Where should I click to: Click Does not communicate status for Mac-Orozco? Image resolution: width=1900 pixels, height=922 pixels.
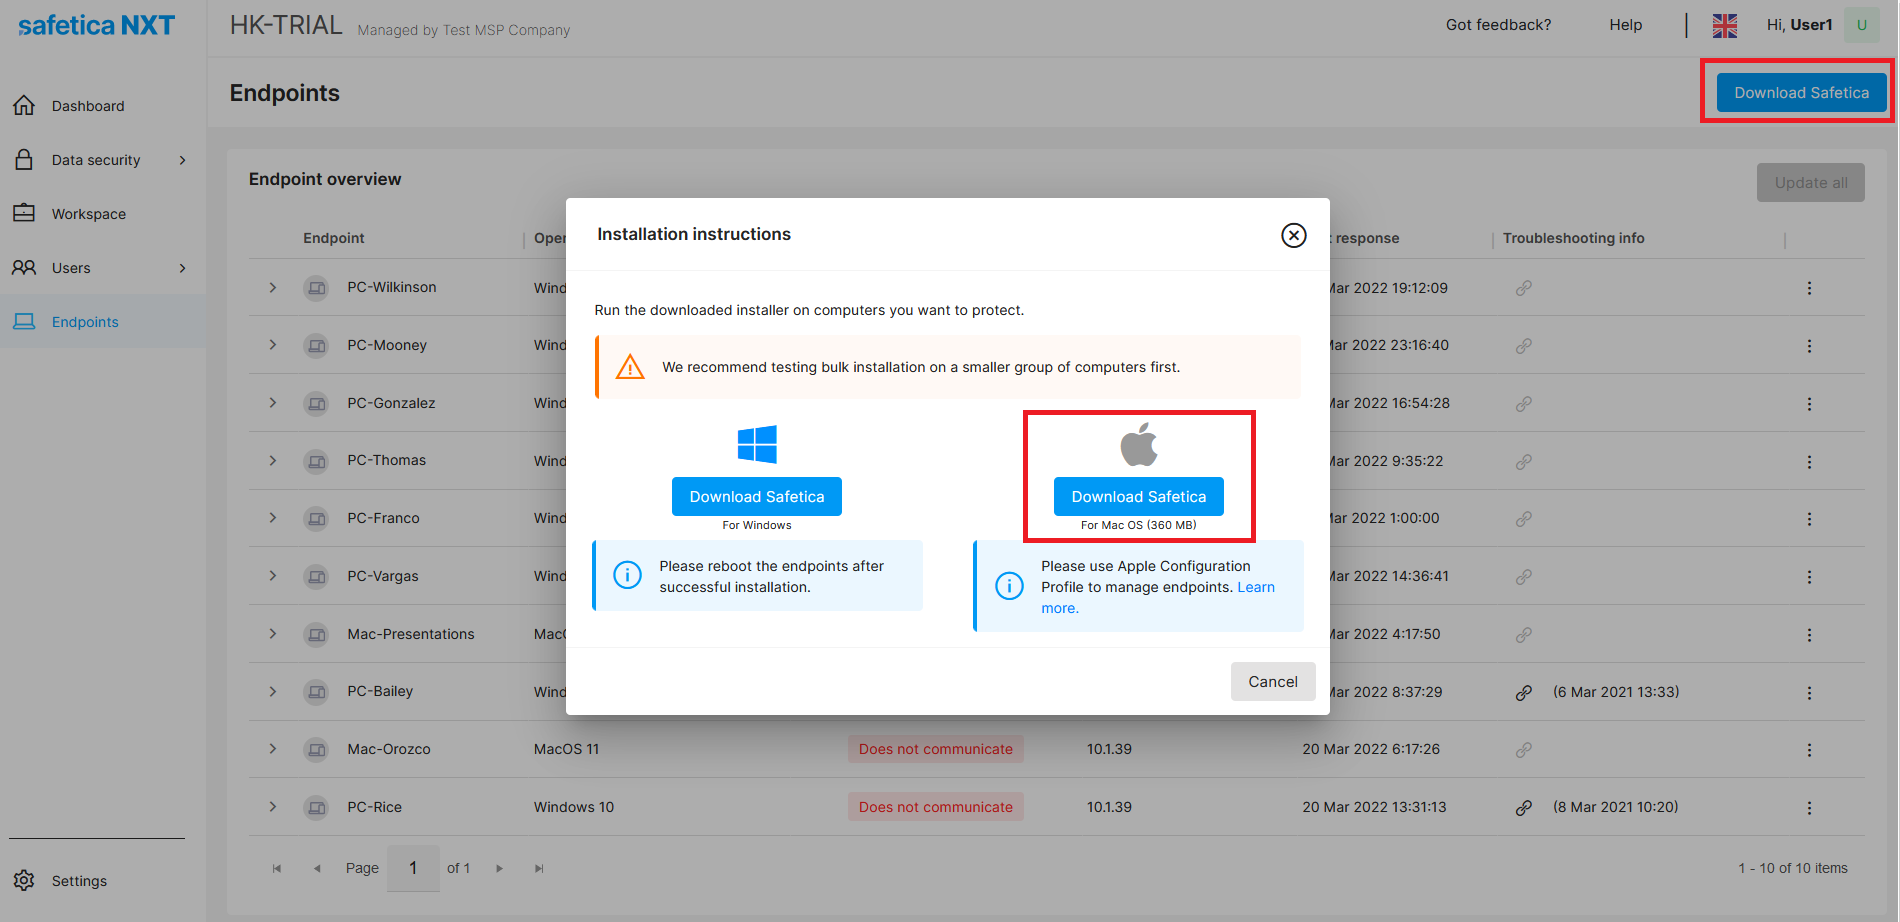(x=935, y=749)
